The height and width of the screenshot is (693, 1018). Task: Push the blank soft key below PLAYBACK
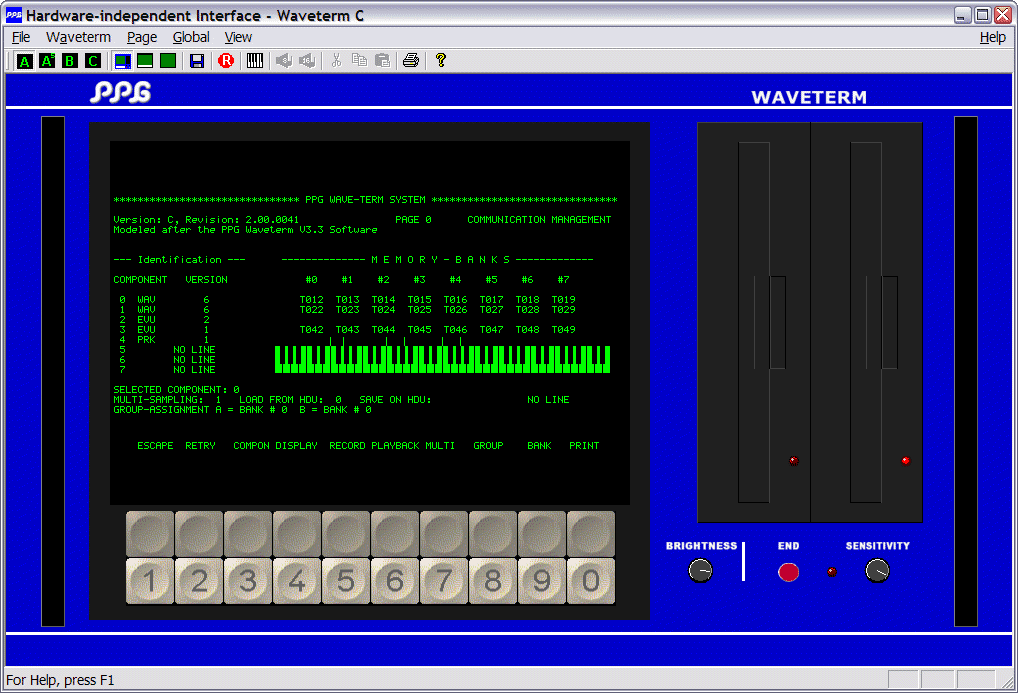click(395, 534)
